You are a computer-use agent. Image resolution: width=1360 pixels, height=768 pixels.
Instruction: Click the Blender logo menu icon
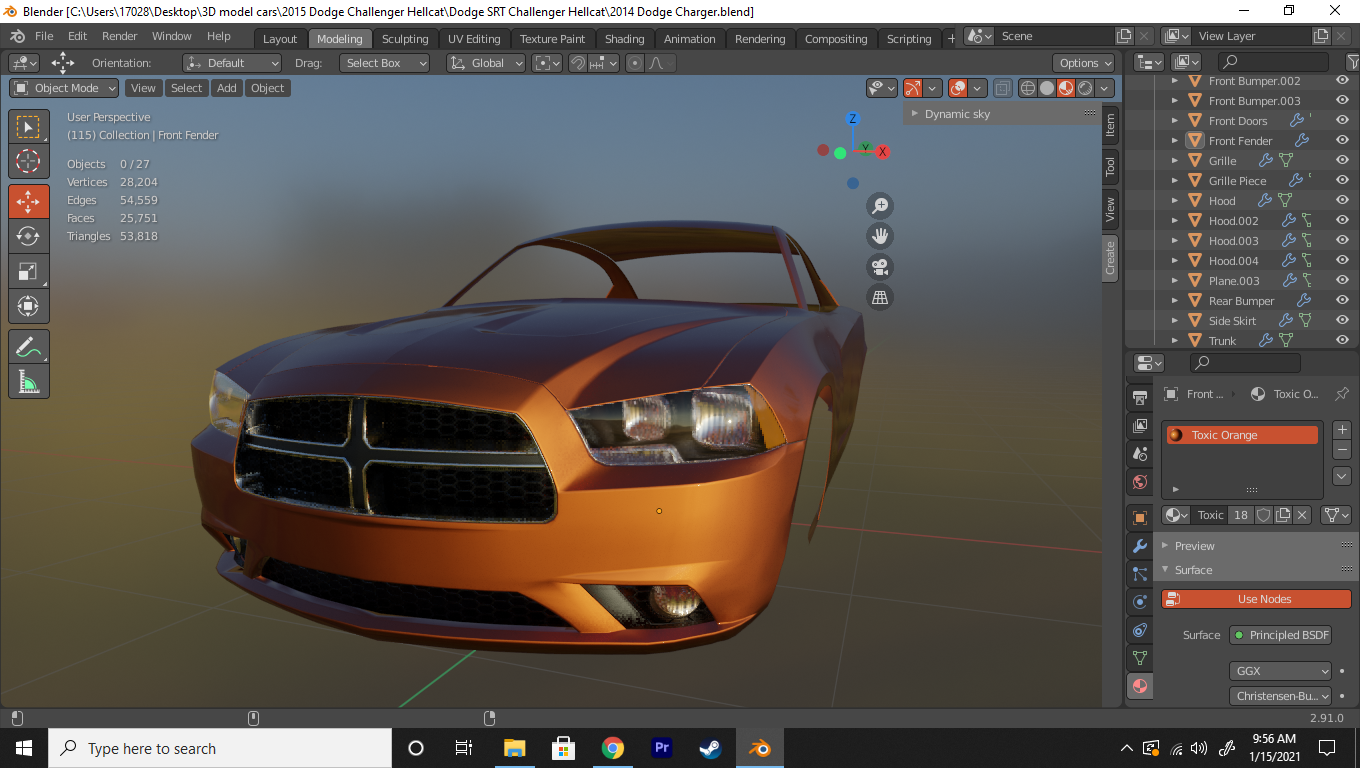pyautogui.click(x=17, y=36)
